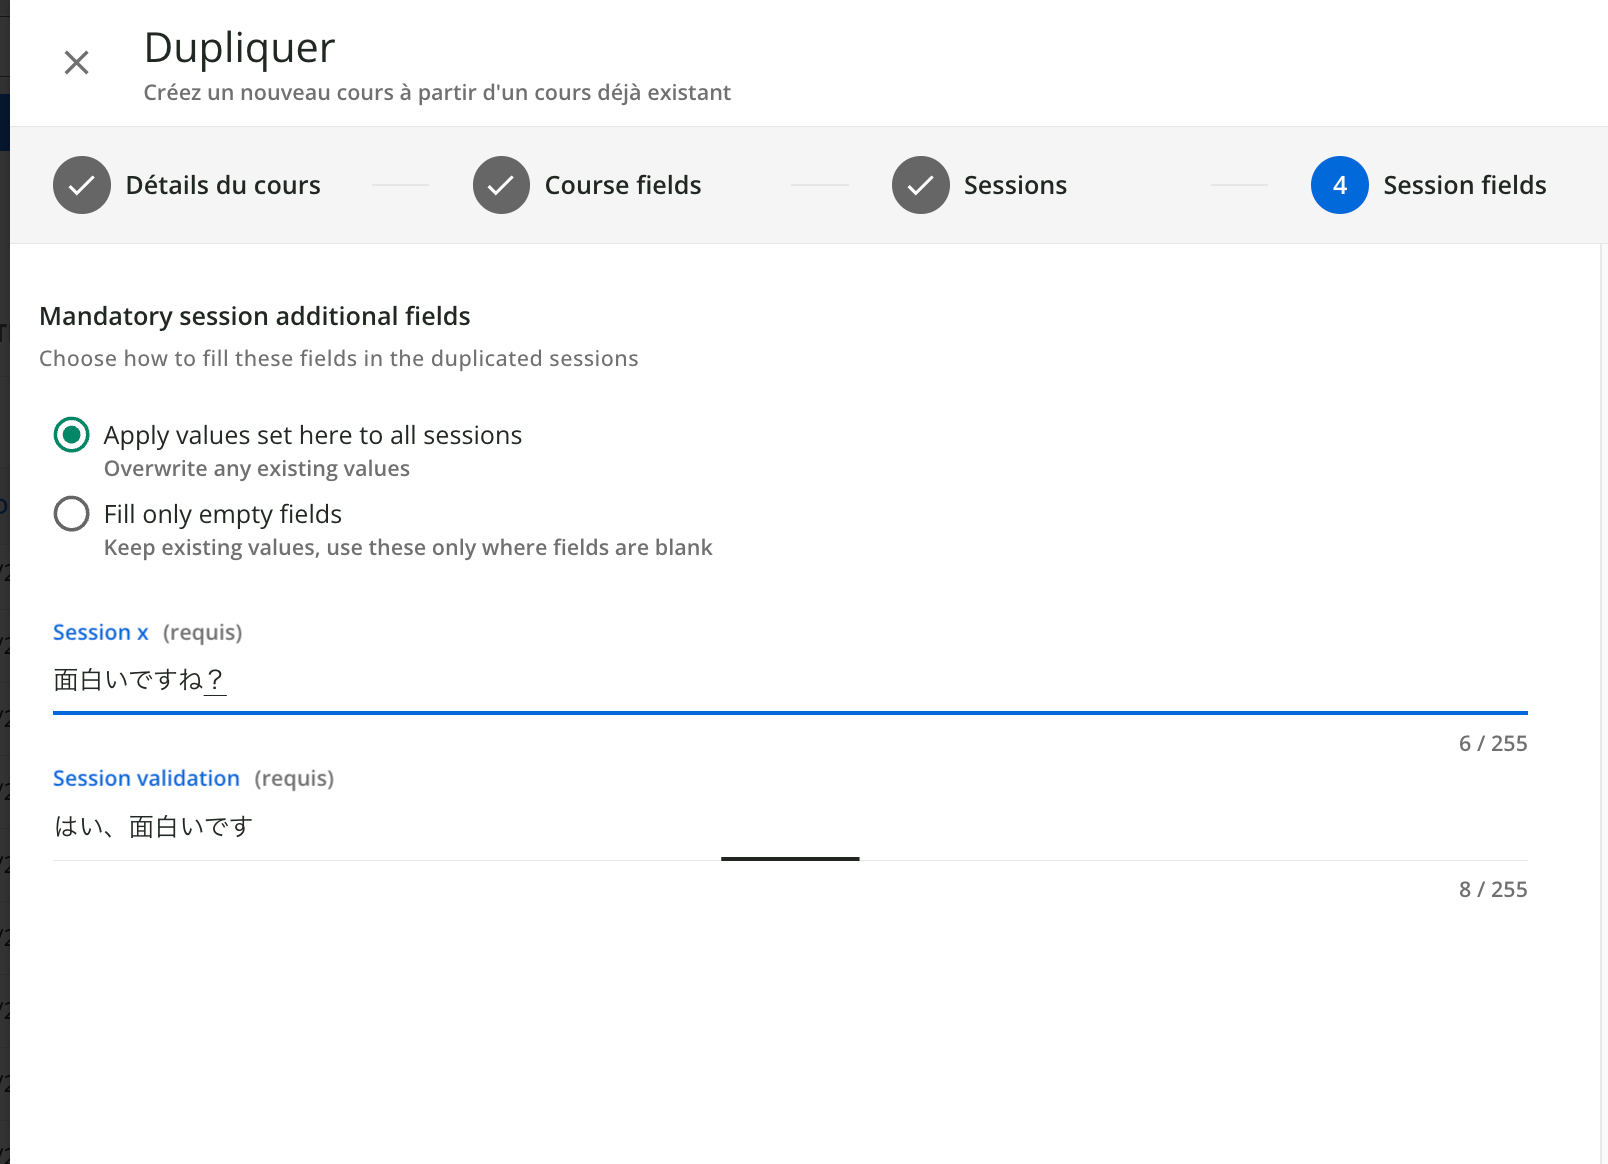
Task: Click the Sessions step checkmark icon
Action: pyautogui.click(x=920, y=185)
